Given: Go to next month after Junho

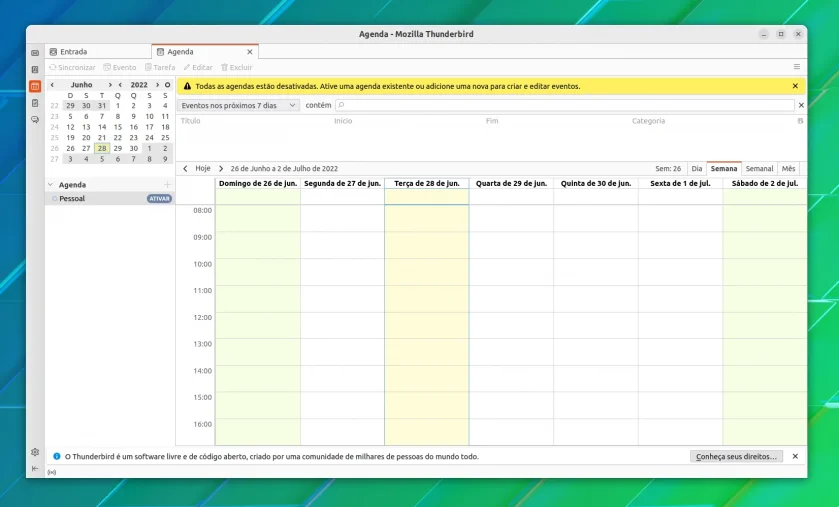Looking at the screenshot, I should tap(110, 85).
